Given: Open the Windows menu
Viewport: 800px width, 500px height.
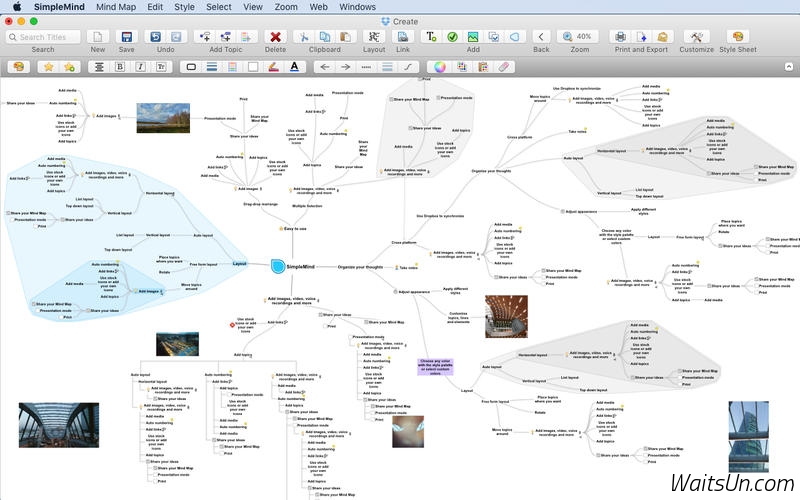Looking at the screenshot, I should point(357,7).
